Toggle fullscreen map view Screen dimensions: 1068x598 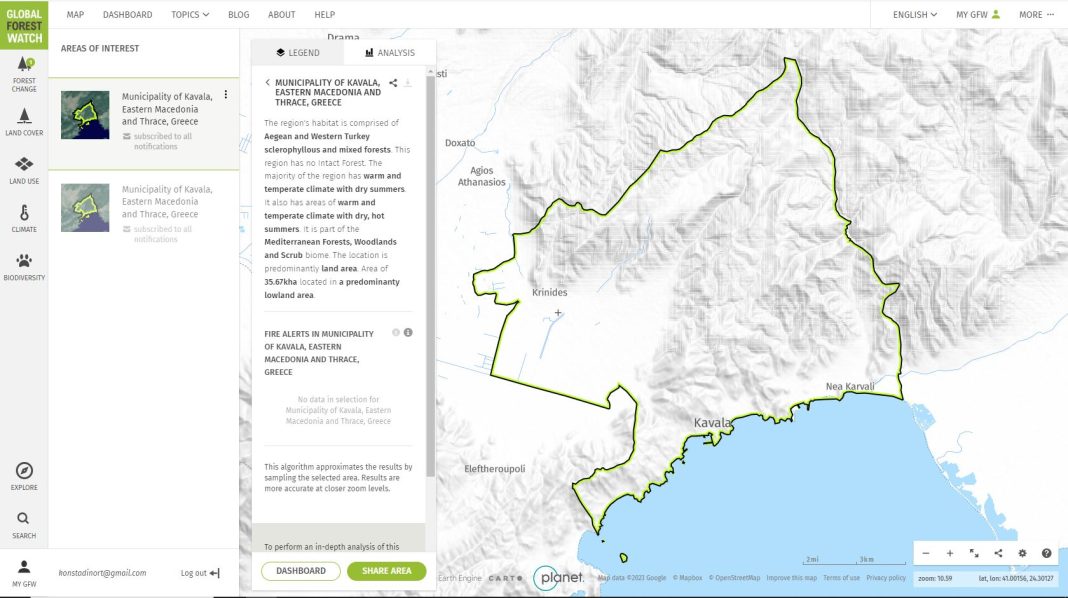[974, 553]
